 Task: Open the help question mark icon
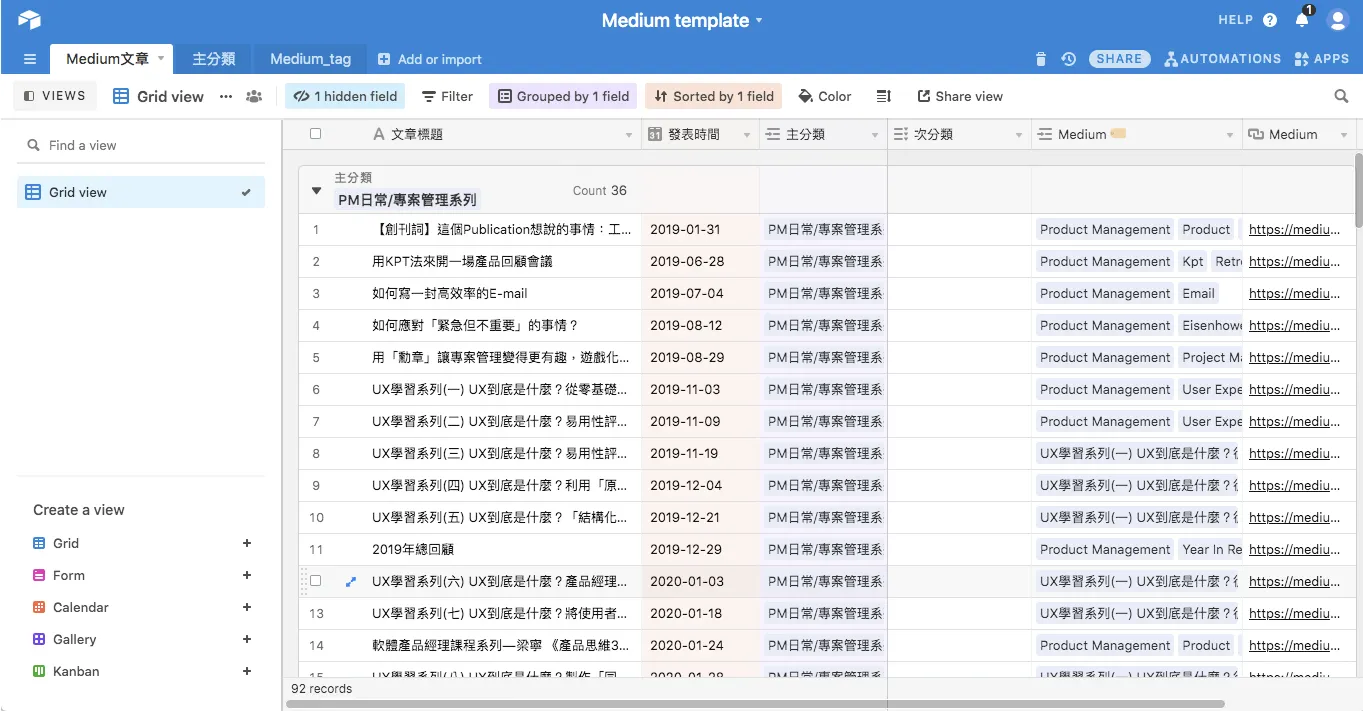point(1270,20)
